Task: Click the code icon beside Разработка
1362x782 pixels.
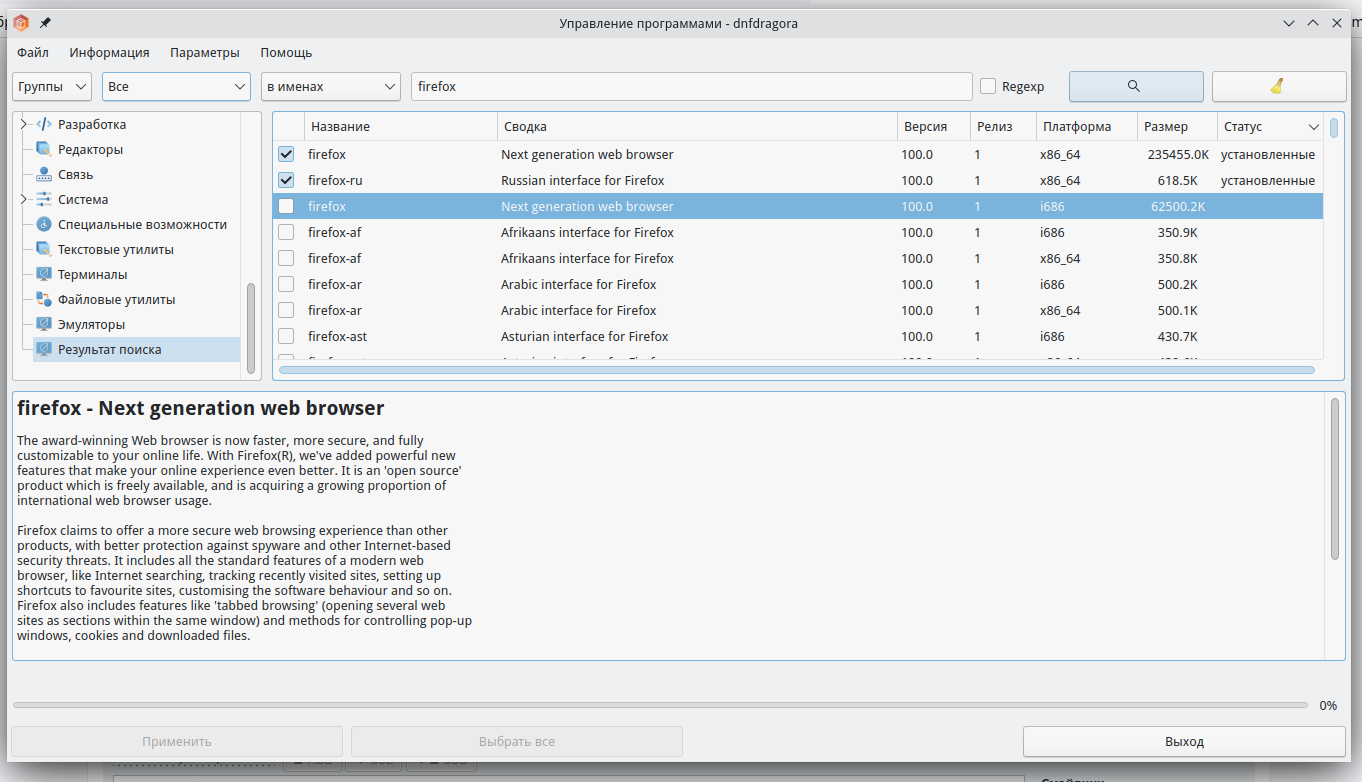Action: pyautogui.click(x=44, y=125)
